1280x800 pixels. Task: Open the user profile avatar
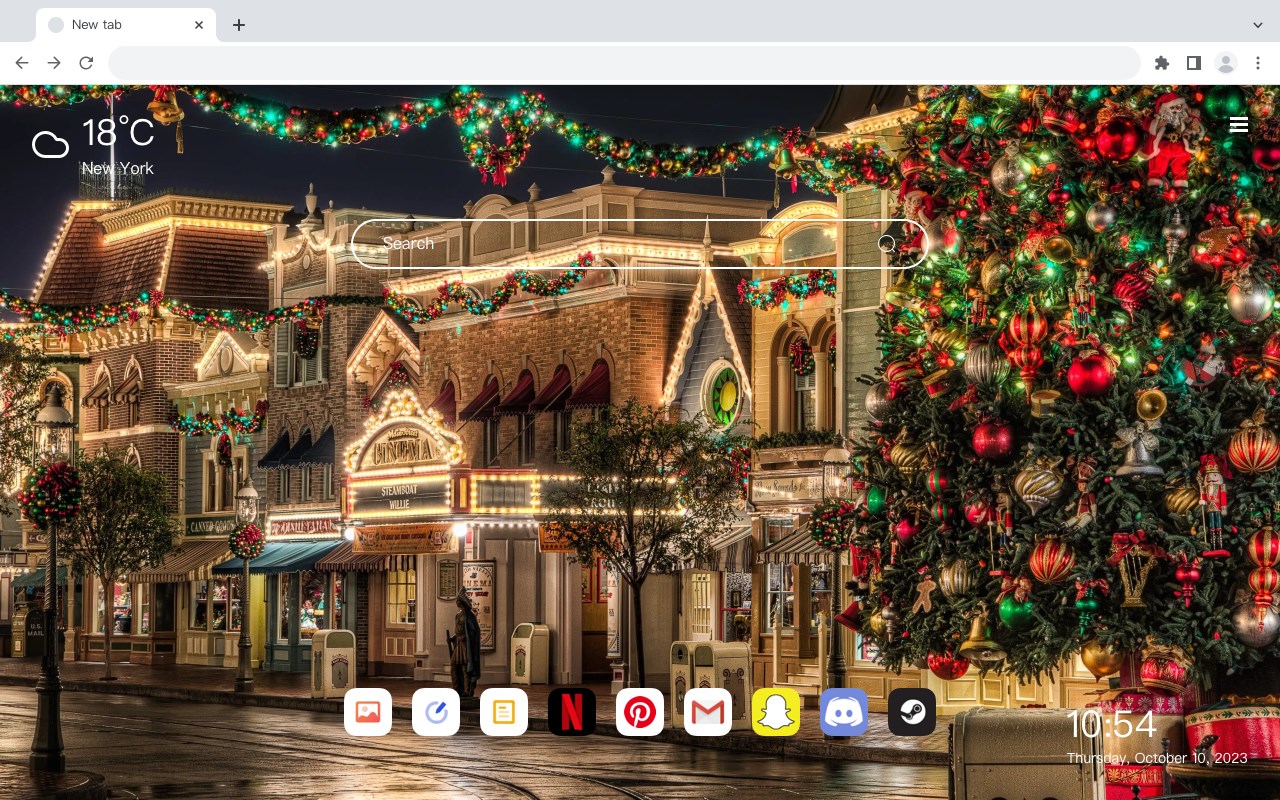[x=1226, y=63]
